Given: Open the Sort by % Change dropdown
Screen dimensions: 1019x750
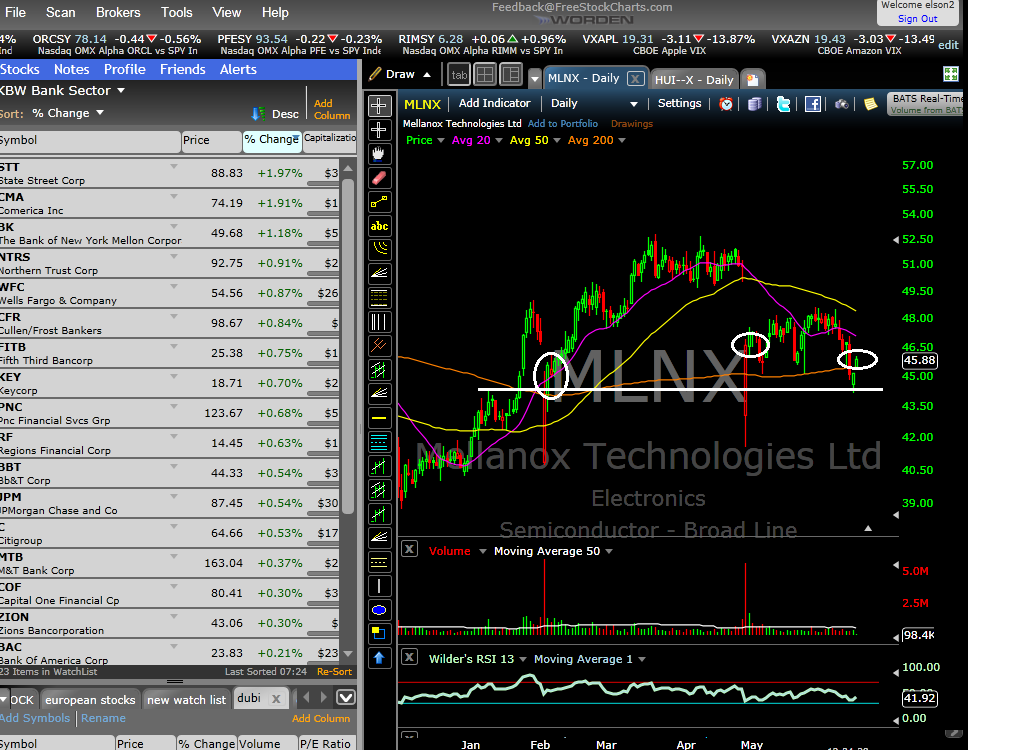Looking at the screenshot, I should click(x=100, y=112).
